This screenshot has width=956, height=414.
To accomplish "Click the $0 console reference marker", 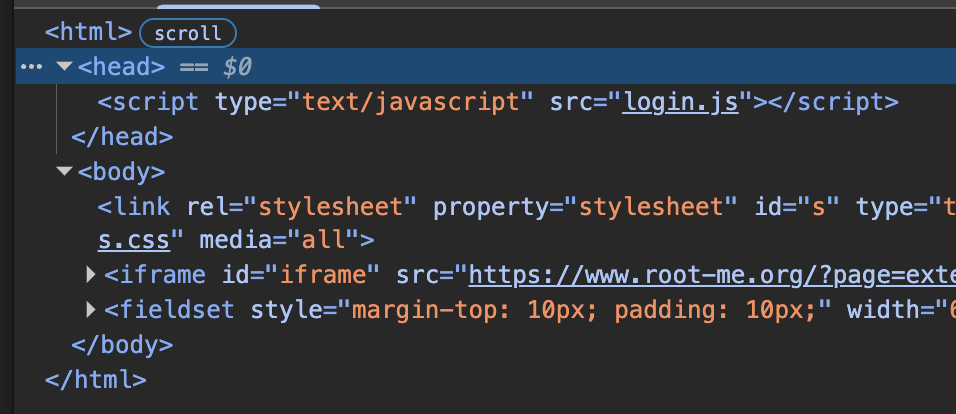I will pyautogui.click(x=237, y=67).
